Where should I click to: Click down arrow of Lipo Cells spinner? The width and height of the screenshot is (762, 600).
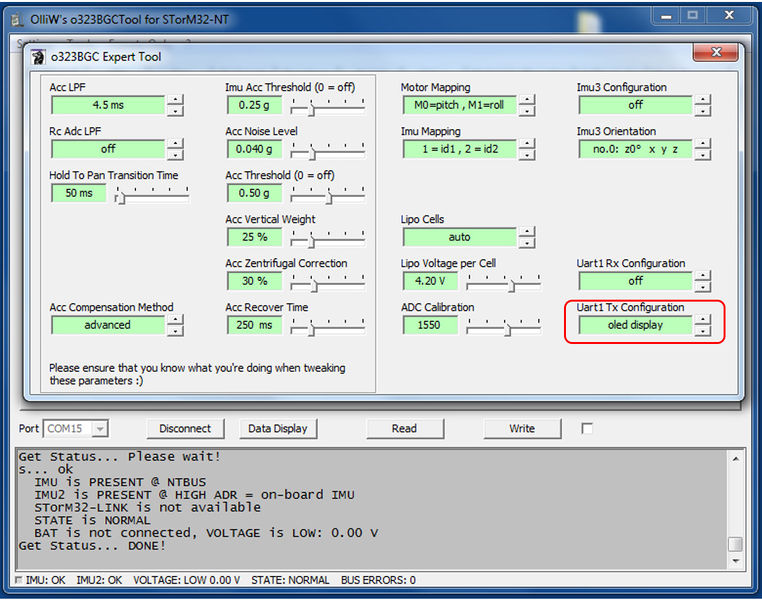527,242
